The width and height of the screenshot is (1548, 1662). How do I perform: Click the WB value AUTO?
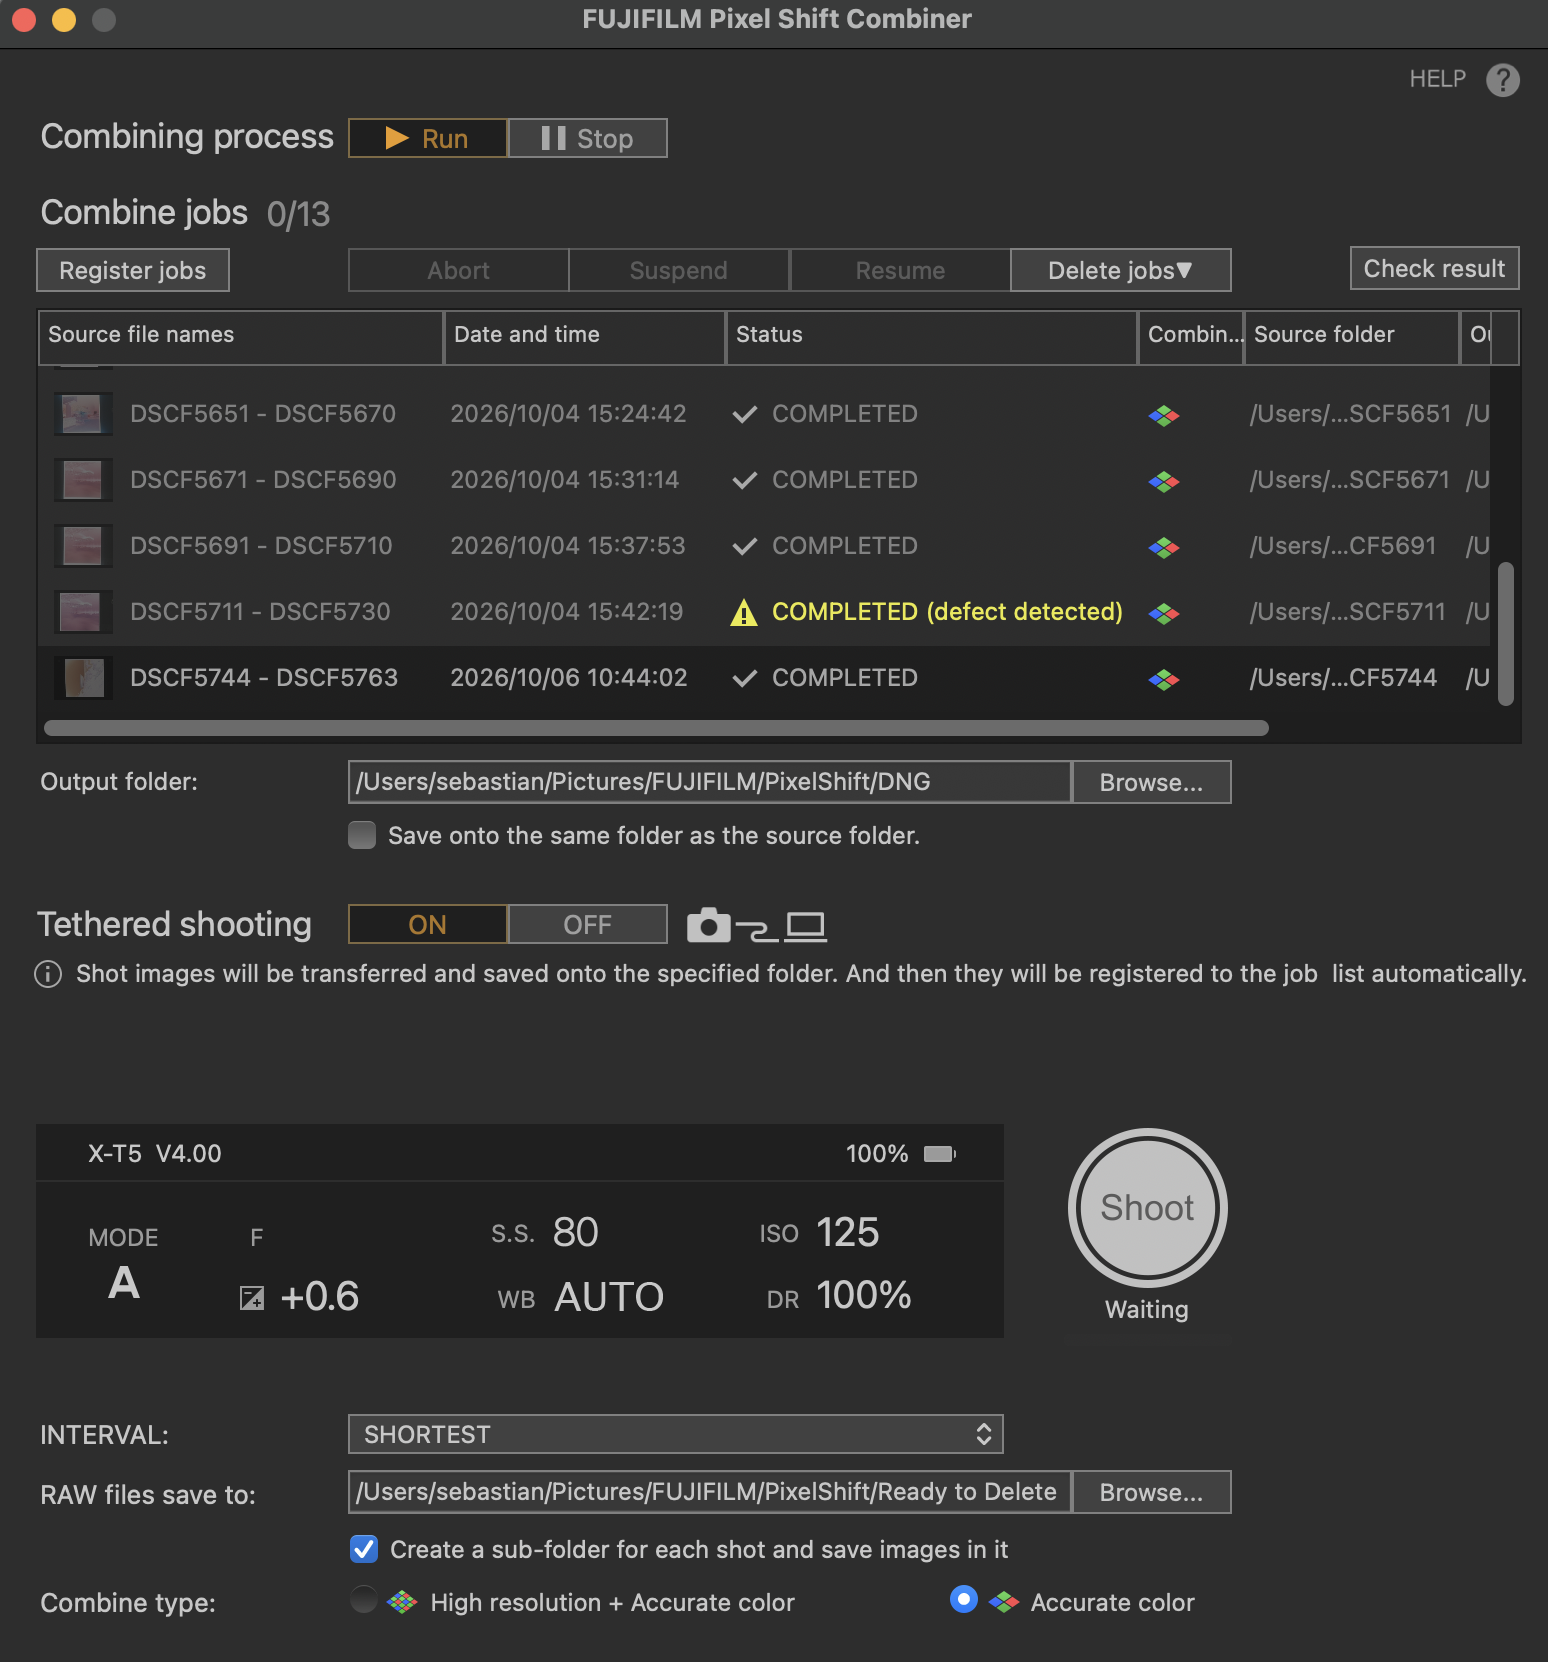pos(609,1297)
